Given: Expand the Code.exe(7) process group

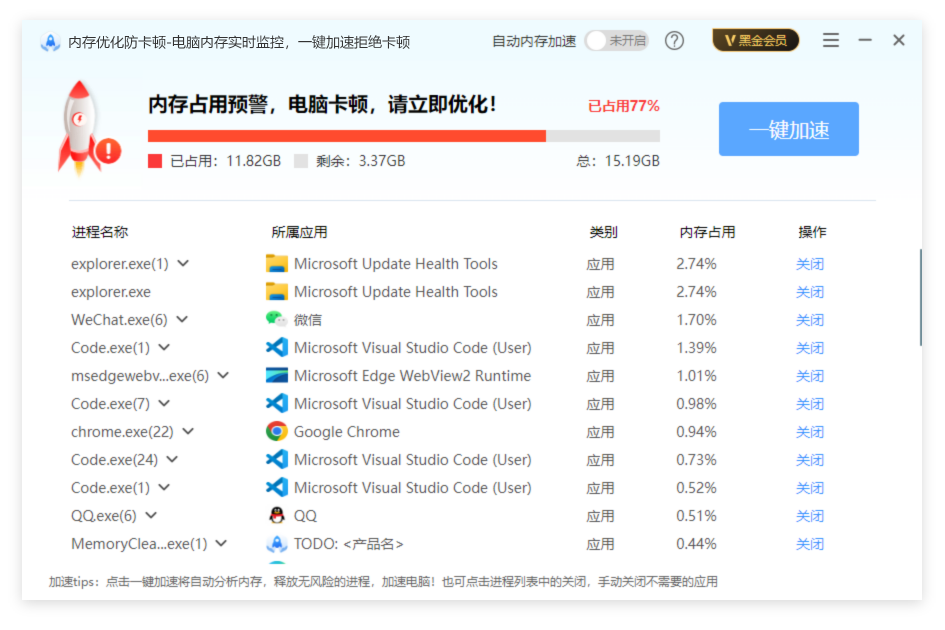Looking at the screenshot, I should 164,403.
